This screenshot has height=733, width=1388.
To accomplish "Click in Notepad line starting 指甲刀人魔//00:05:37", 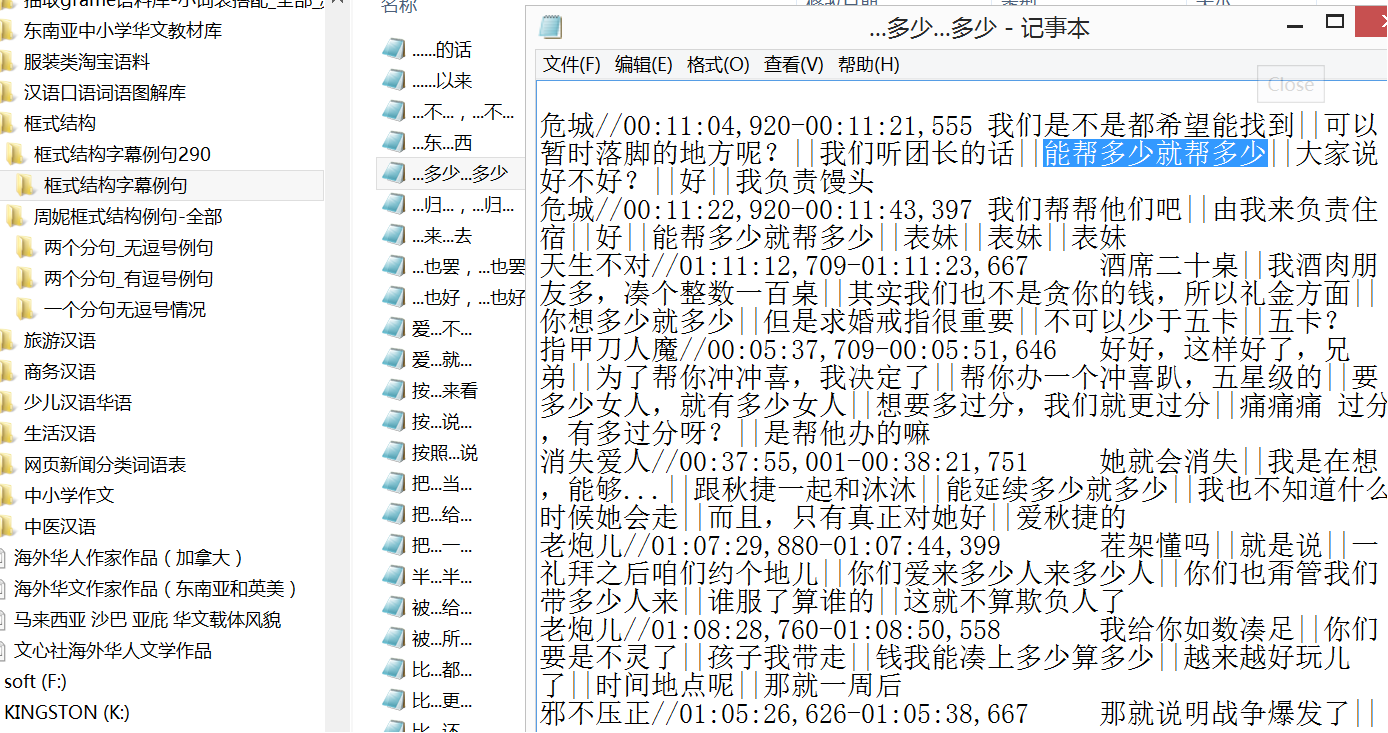I will 945,350.
